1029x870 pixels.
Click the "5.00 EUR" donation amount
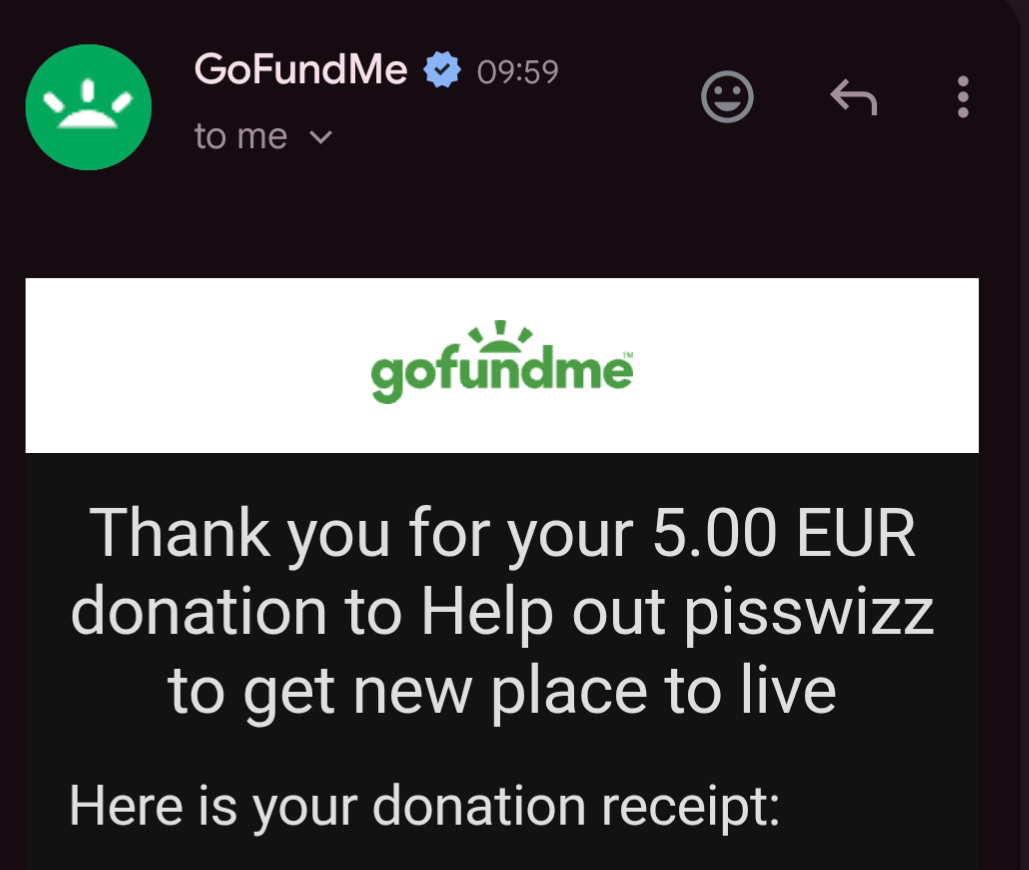coord(784,533)
